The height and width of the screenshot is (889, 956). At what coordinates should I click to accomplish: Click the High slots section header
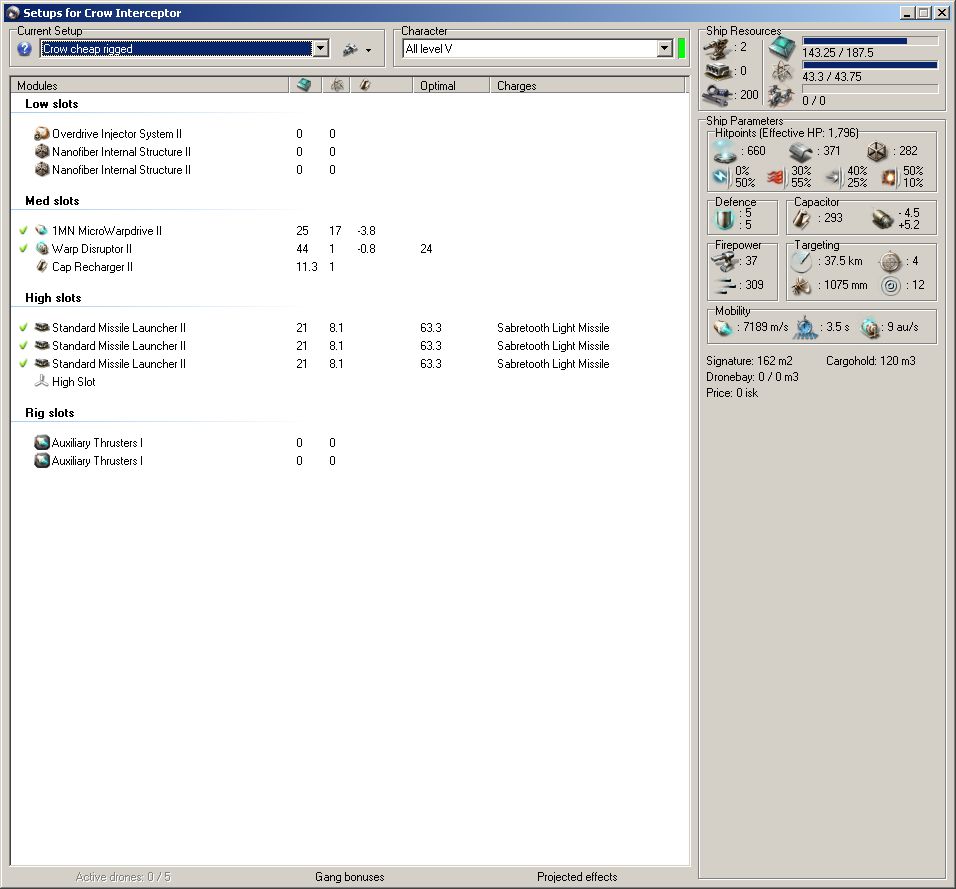coord(53,298)
